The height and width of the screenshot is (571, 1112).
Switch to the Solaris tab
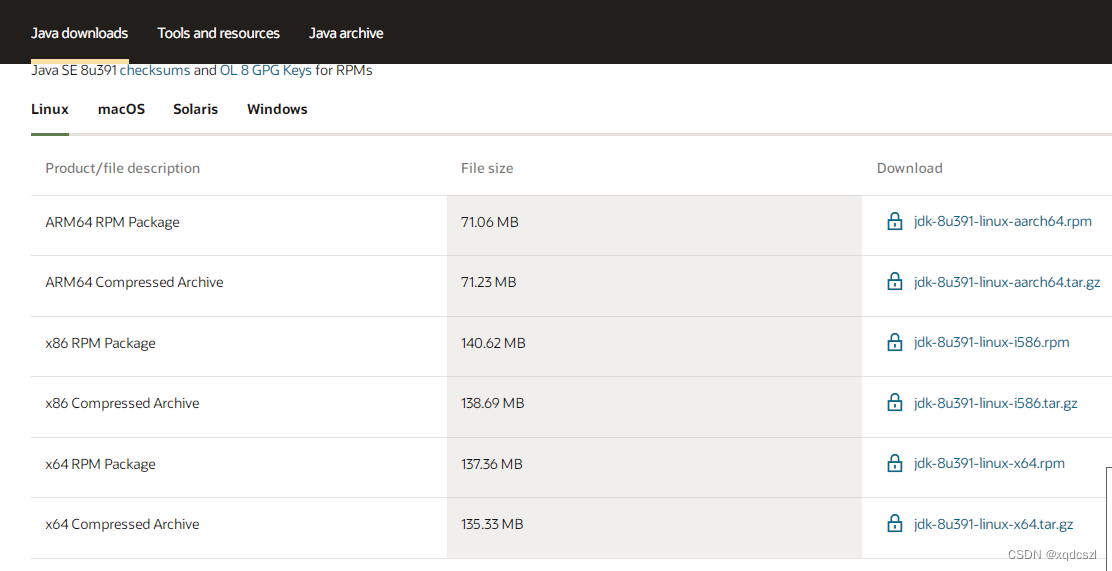click(195, 109)
